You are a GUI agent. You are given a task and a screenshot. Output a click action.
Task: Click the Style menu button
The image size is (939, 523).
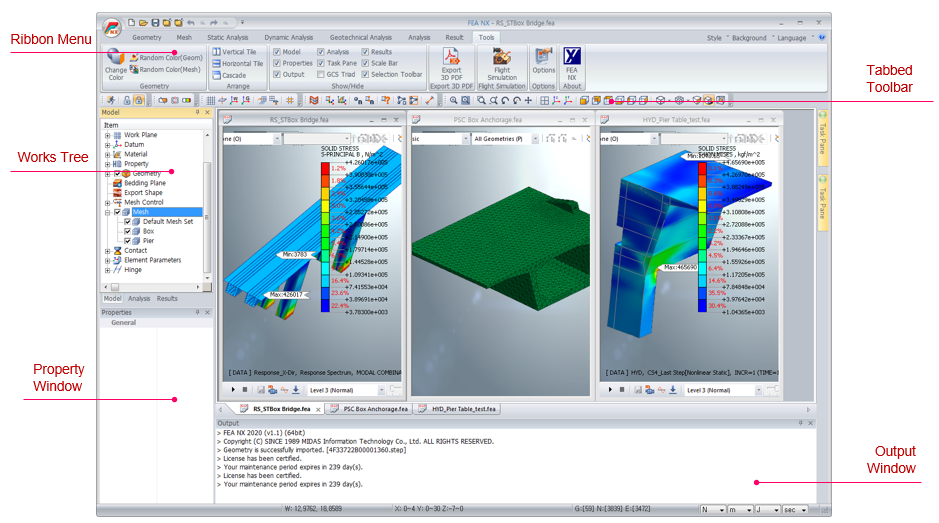[x=713, y=38]
